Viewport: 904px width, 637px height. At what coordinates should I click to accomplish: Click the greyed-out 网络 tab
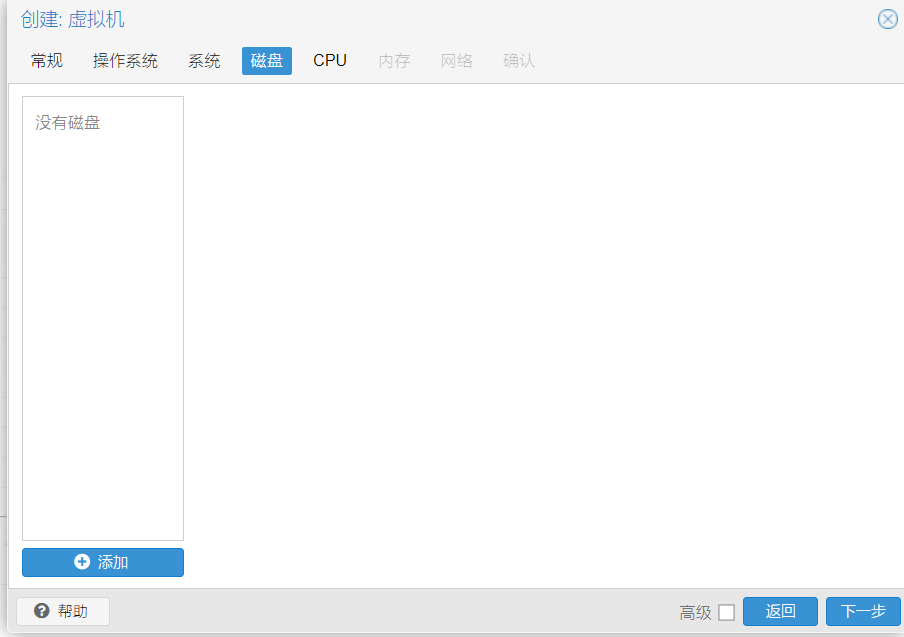point(457,61)
